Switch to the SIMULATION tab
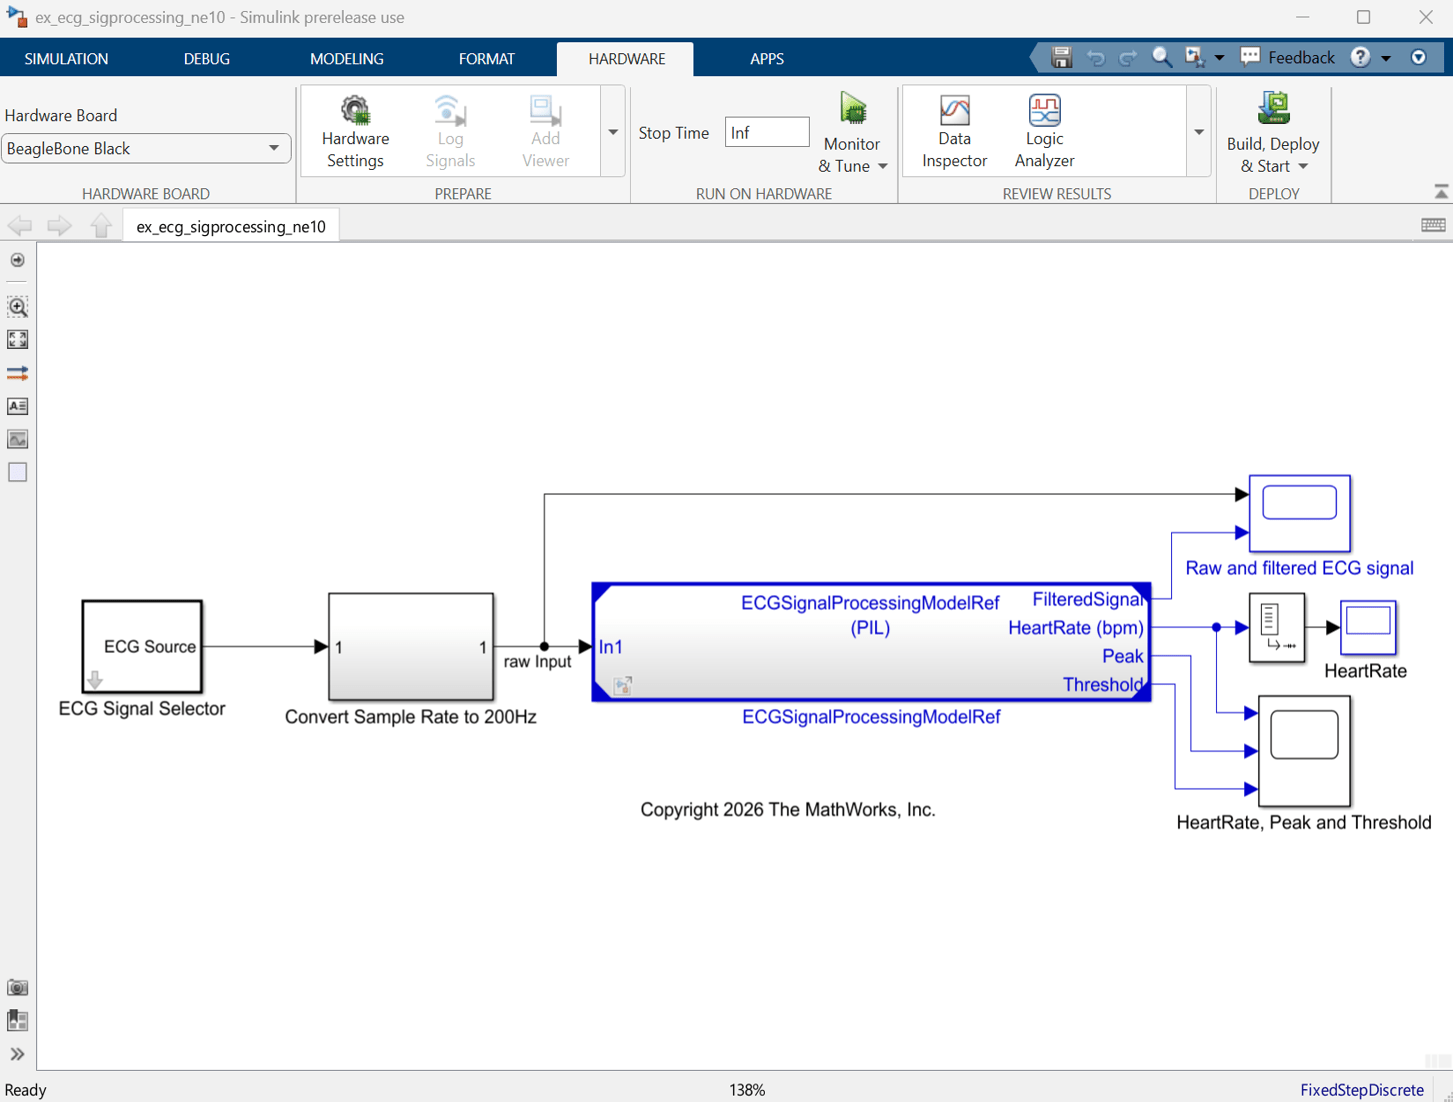This screenshot has width=1453, height=1102. (66, 59)
